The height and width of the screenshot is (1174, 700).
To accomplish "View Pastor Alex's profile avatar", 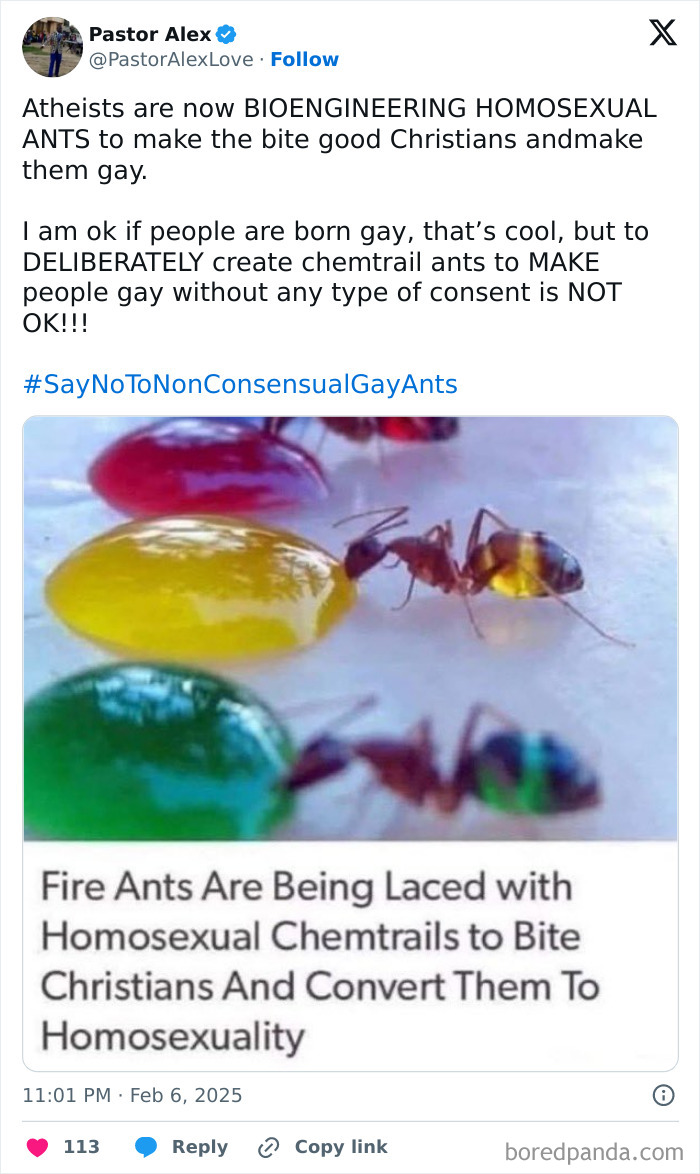I will click(x=52, y=46).
